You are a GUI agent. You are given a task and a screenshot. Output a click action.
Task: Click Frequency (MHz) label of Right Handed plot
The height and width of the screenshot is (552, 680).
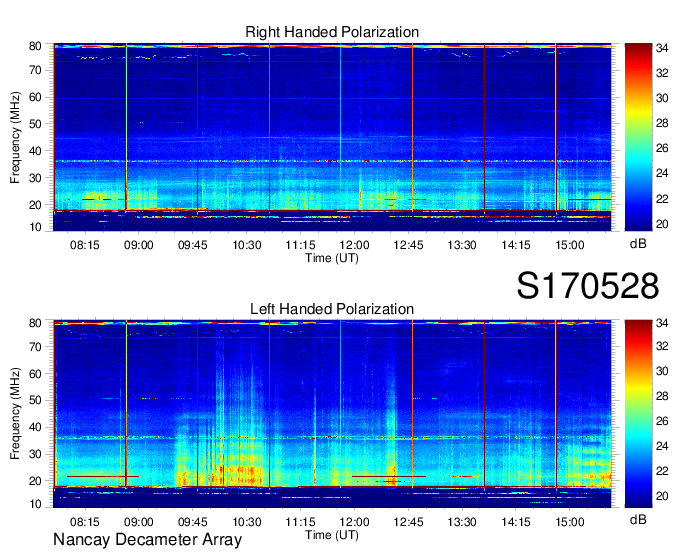[x=15, y=137]
